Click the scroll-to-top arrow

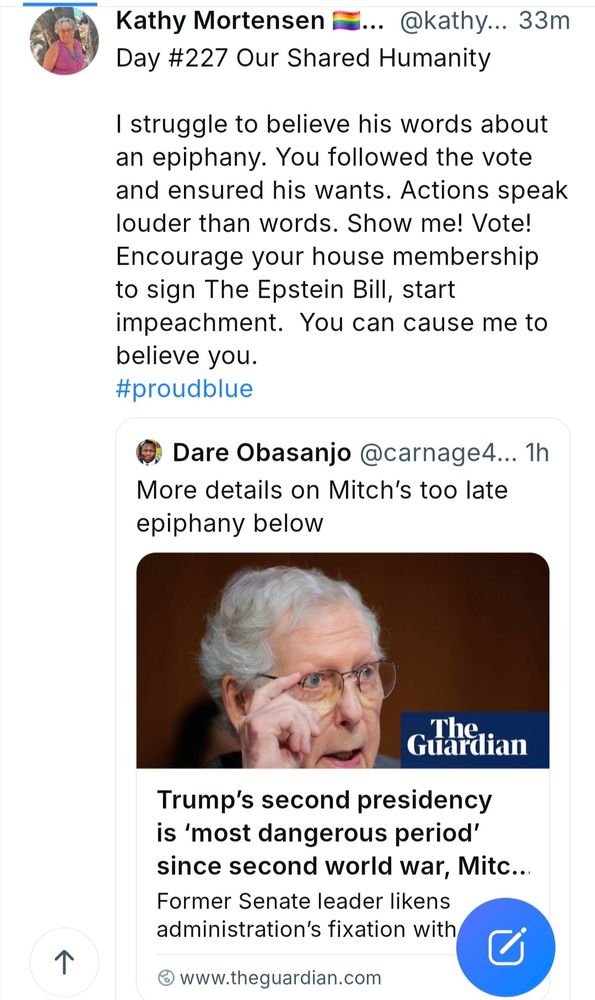point(63,962)
